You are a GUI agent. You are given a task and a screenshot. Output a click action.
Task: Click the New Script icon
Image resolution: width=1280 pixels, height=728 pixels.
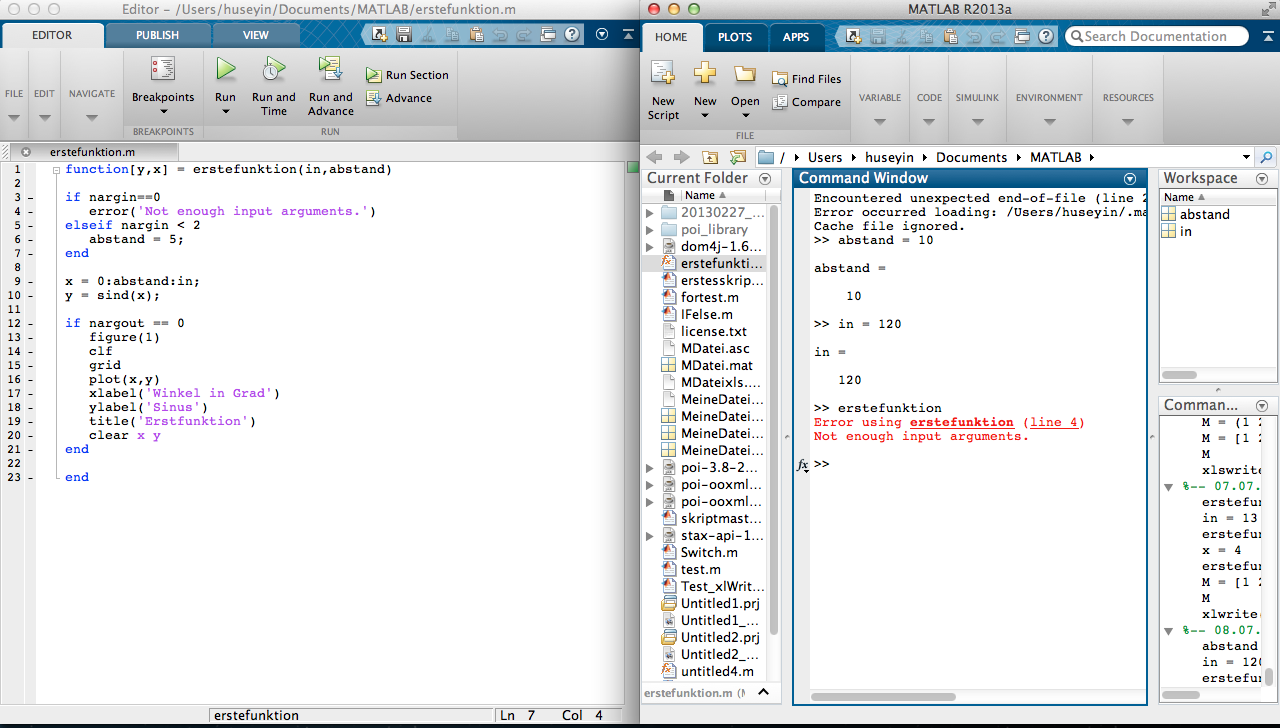tap(663, 74)
